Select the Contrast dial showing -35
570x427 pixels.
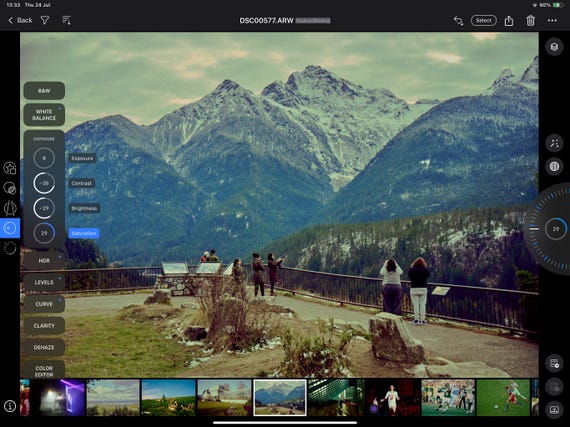point(44,183)
